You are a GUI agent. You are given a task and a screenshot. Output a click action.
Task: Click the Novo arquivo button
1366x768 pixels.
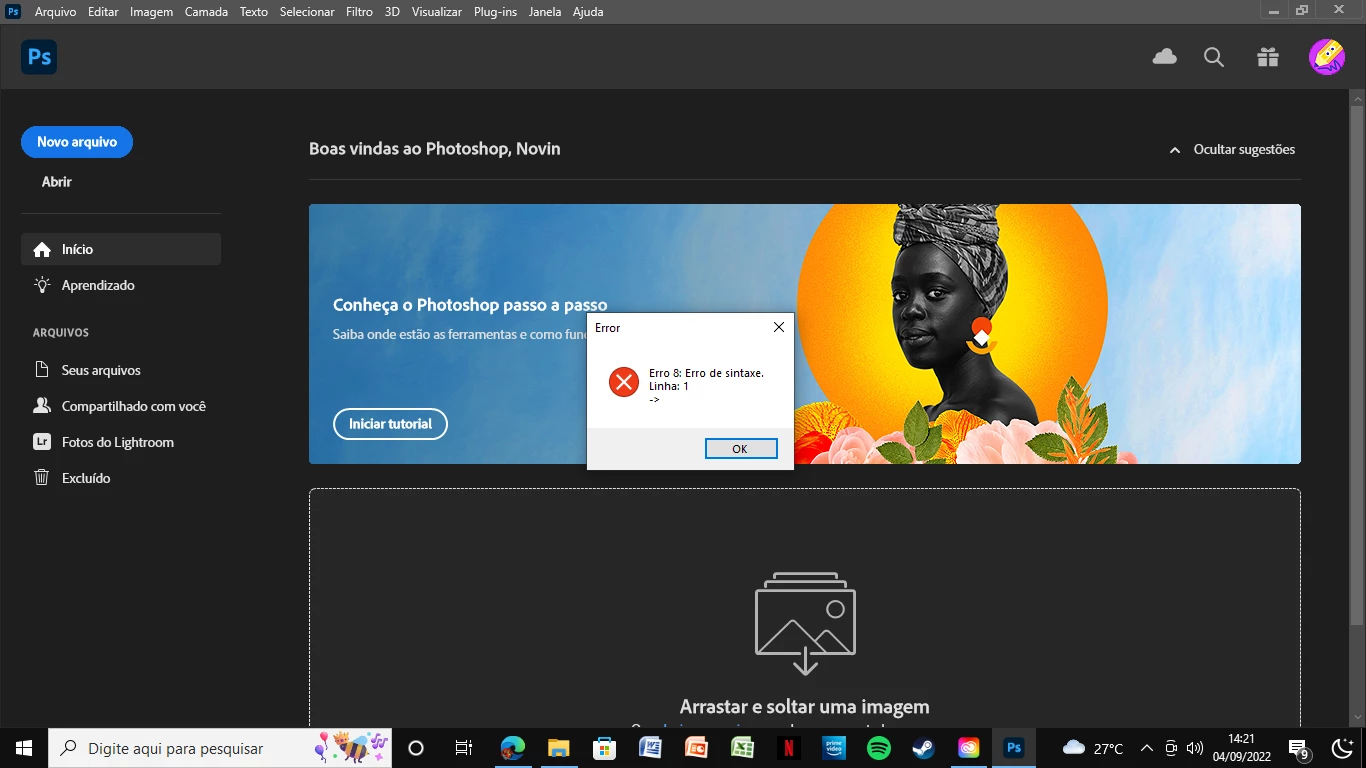click(77, 142)
